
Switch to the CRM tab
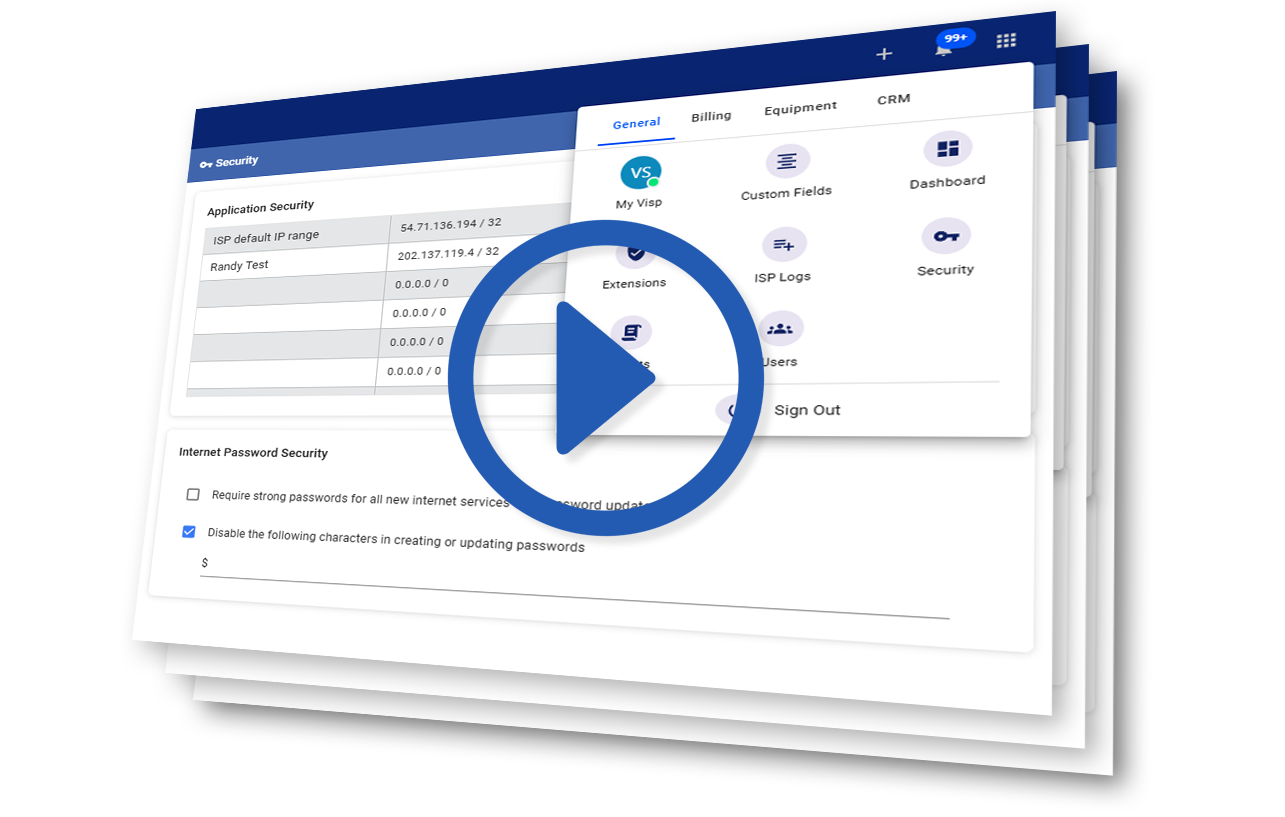tap(893, 99)
